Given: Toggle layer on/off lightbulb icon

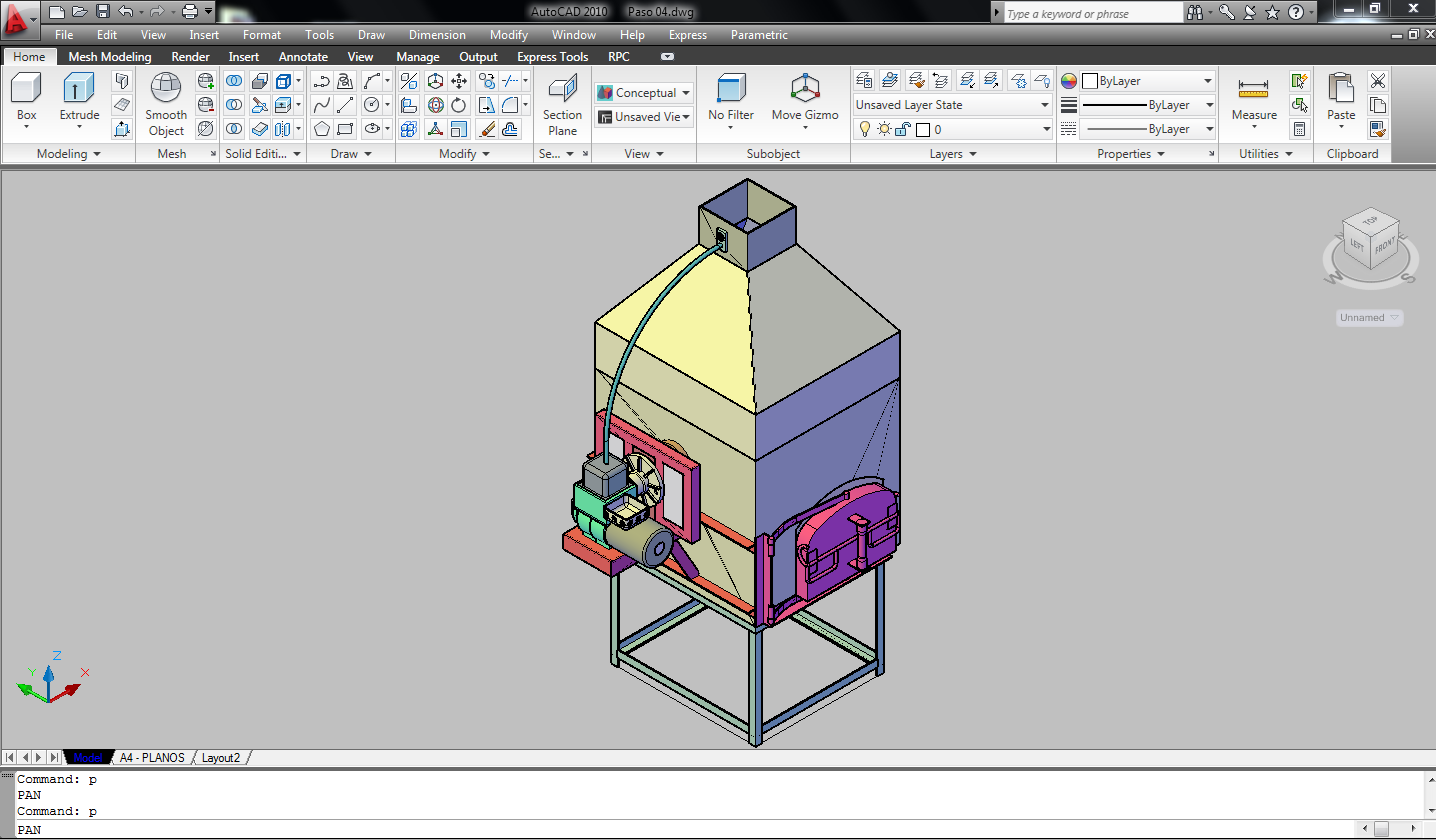Looking at the screenshot, I should tap(866, 129).
